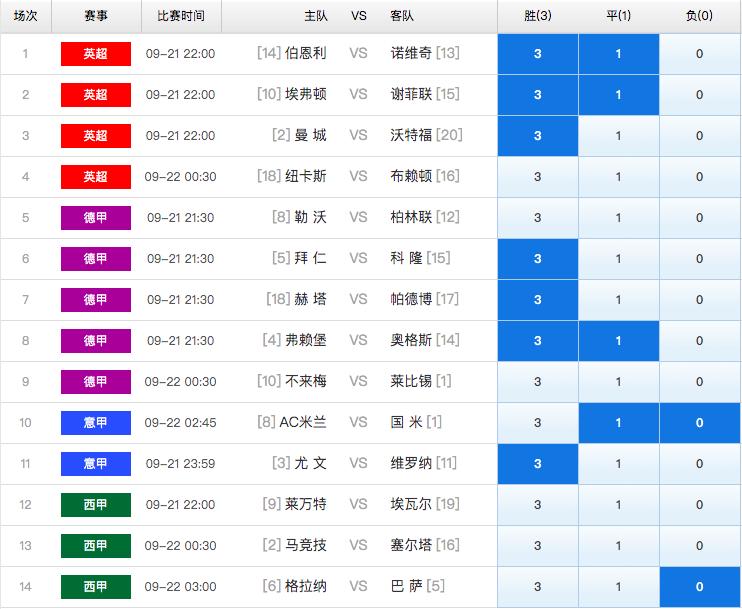This screenshot has height=609, width=742.
Task: Click the 西甲 league tag in row 14
Action: tap(96, 587)
